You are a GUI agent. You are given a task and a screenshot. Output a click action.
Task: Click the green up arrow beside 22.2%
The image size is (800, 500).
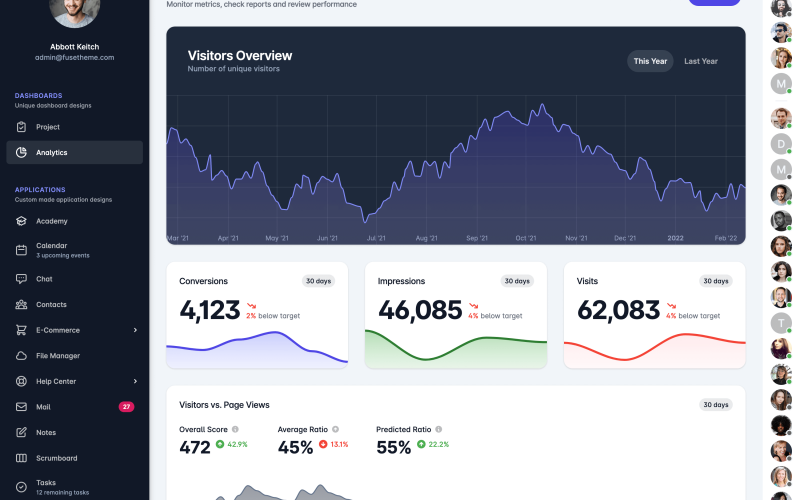[421, 444]
